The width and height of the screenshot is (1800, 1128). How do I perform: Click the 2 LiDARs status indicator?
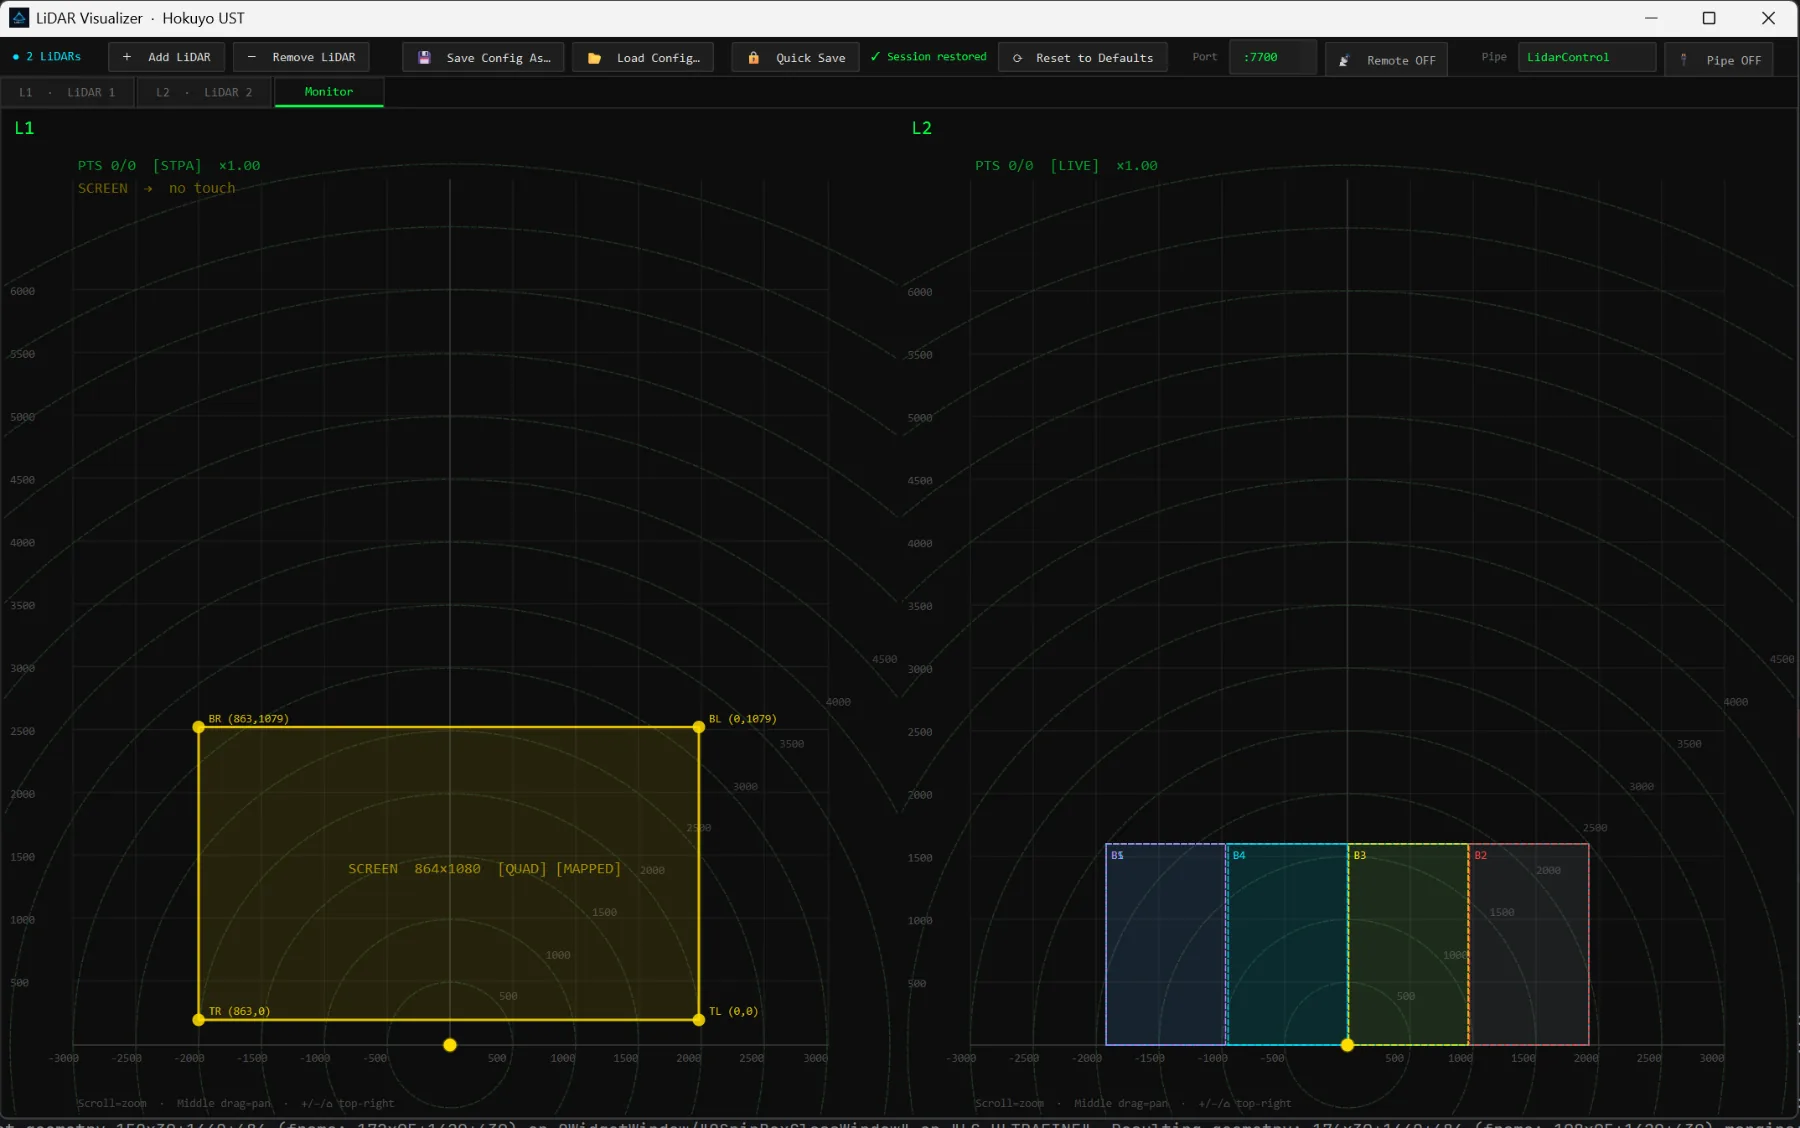tap(47, 57)
